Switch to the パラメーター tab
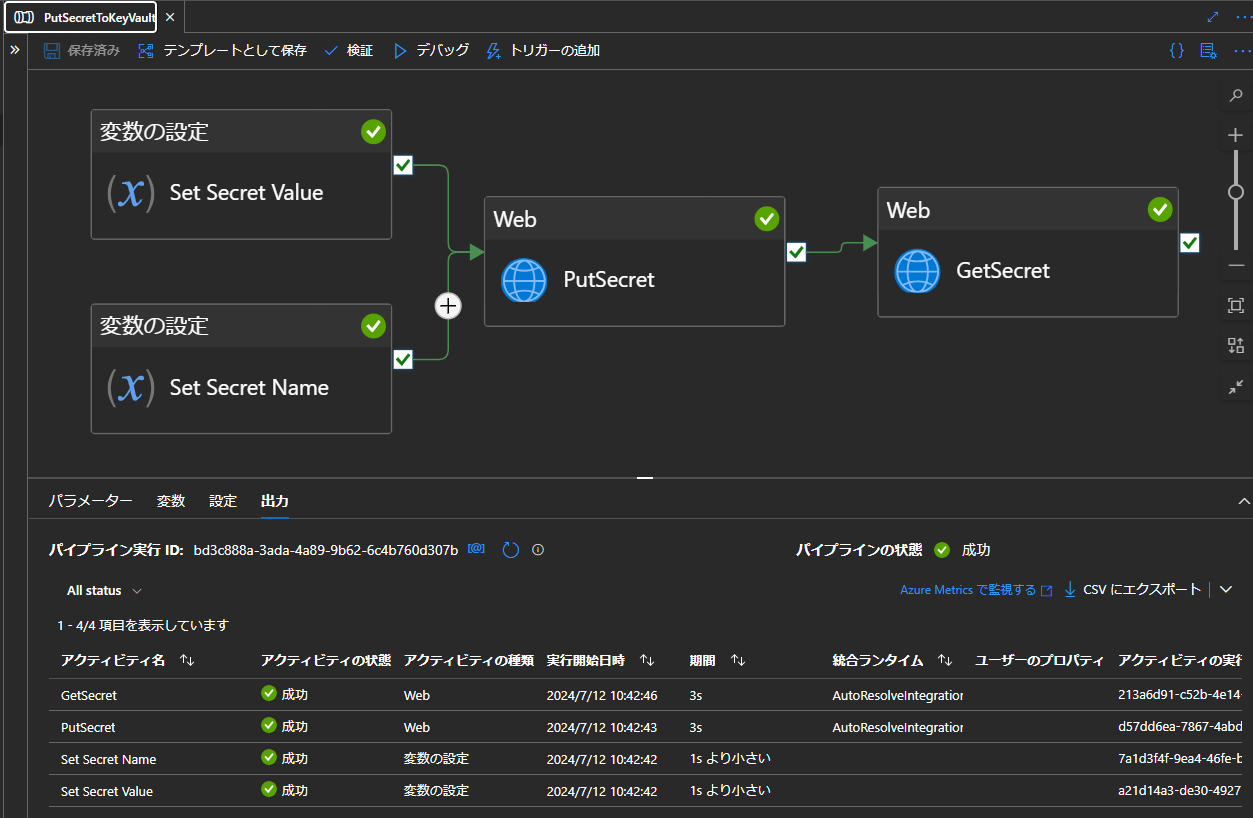Image resolution: width=1253 pixels, height=818 pixels. [x=90, y=501]
